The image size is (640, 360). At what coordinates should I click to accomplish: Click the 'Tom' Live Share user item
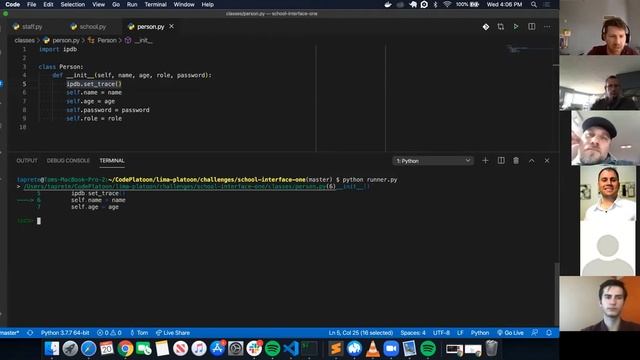tap(139, 333)
